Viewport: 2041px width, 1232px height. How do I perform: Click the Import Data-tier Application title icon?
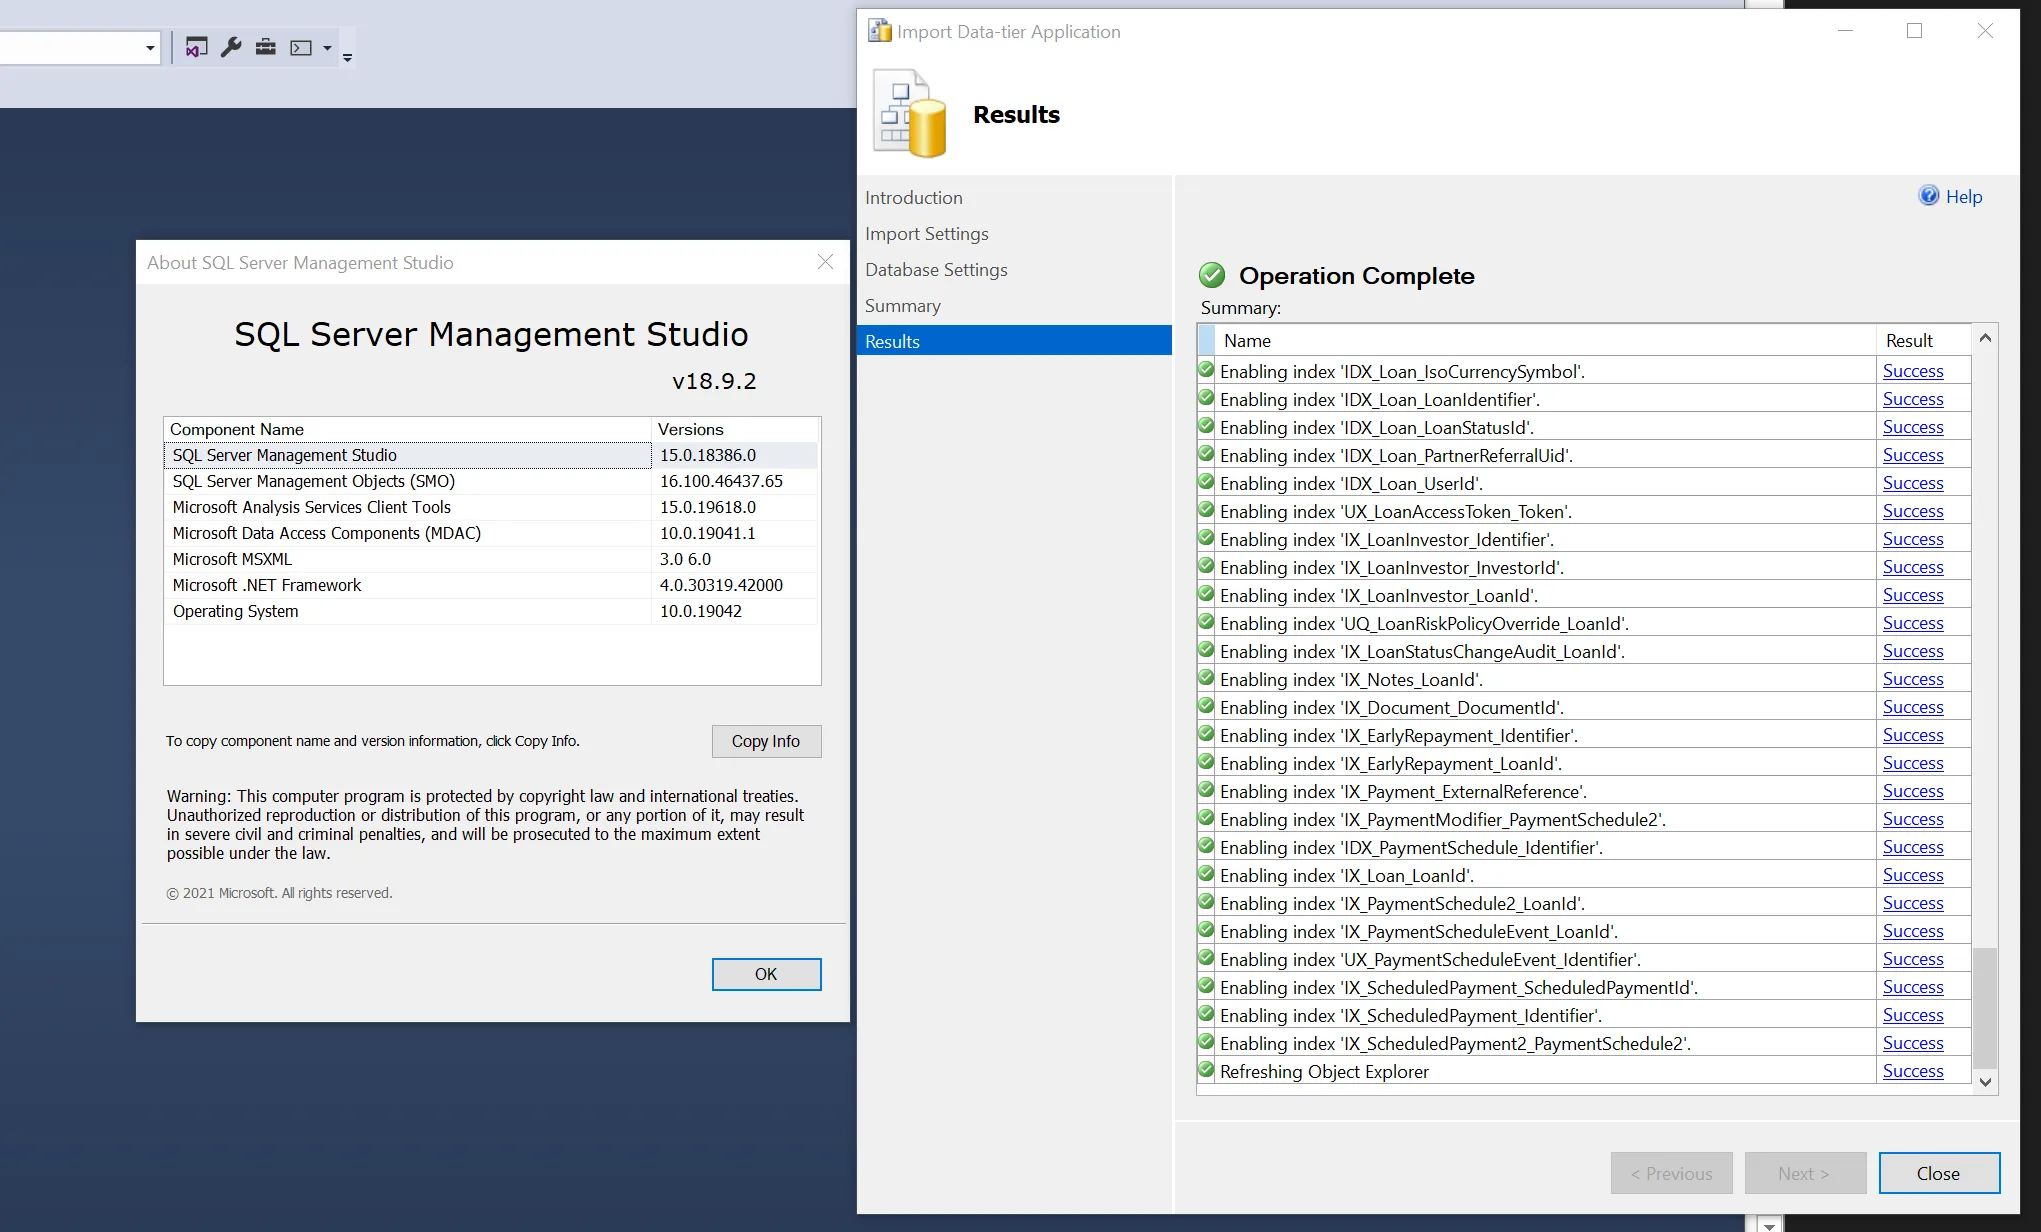(x=879, y=31)
